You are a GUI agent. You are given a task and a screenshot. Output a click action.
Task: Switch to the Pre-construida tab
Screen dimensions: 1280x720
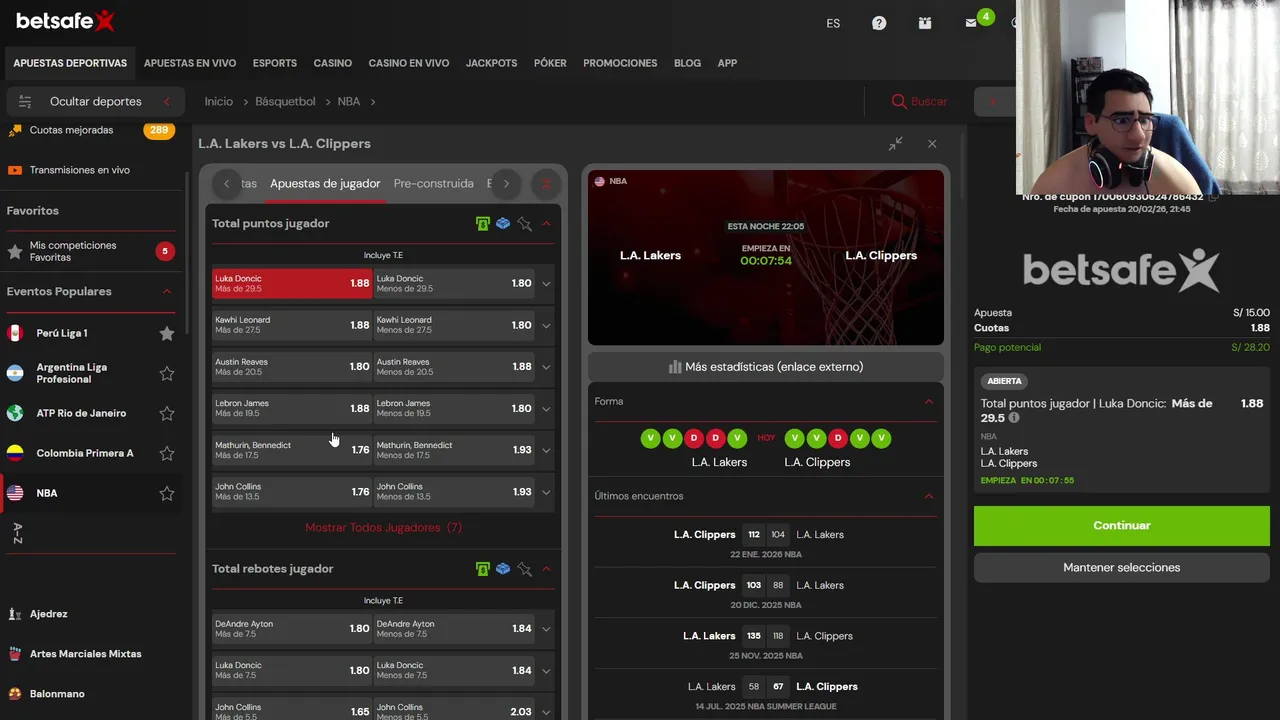[x=434, y=184]
